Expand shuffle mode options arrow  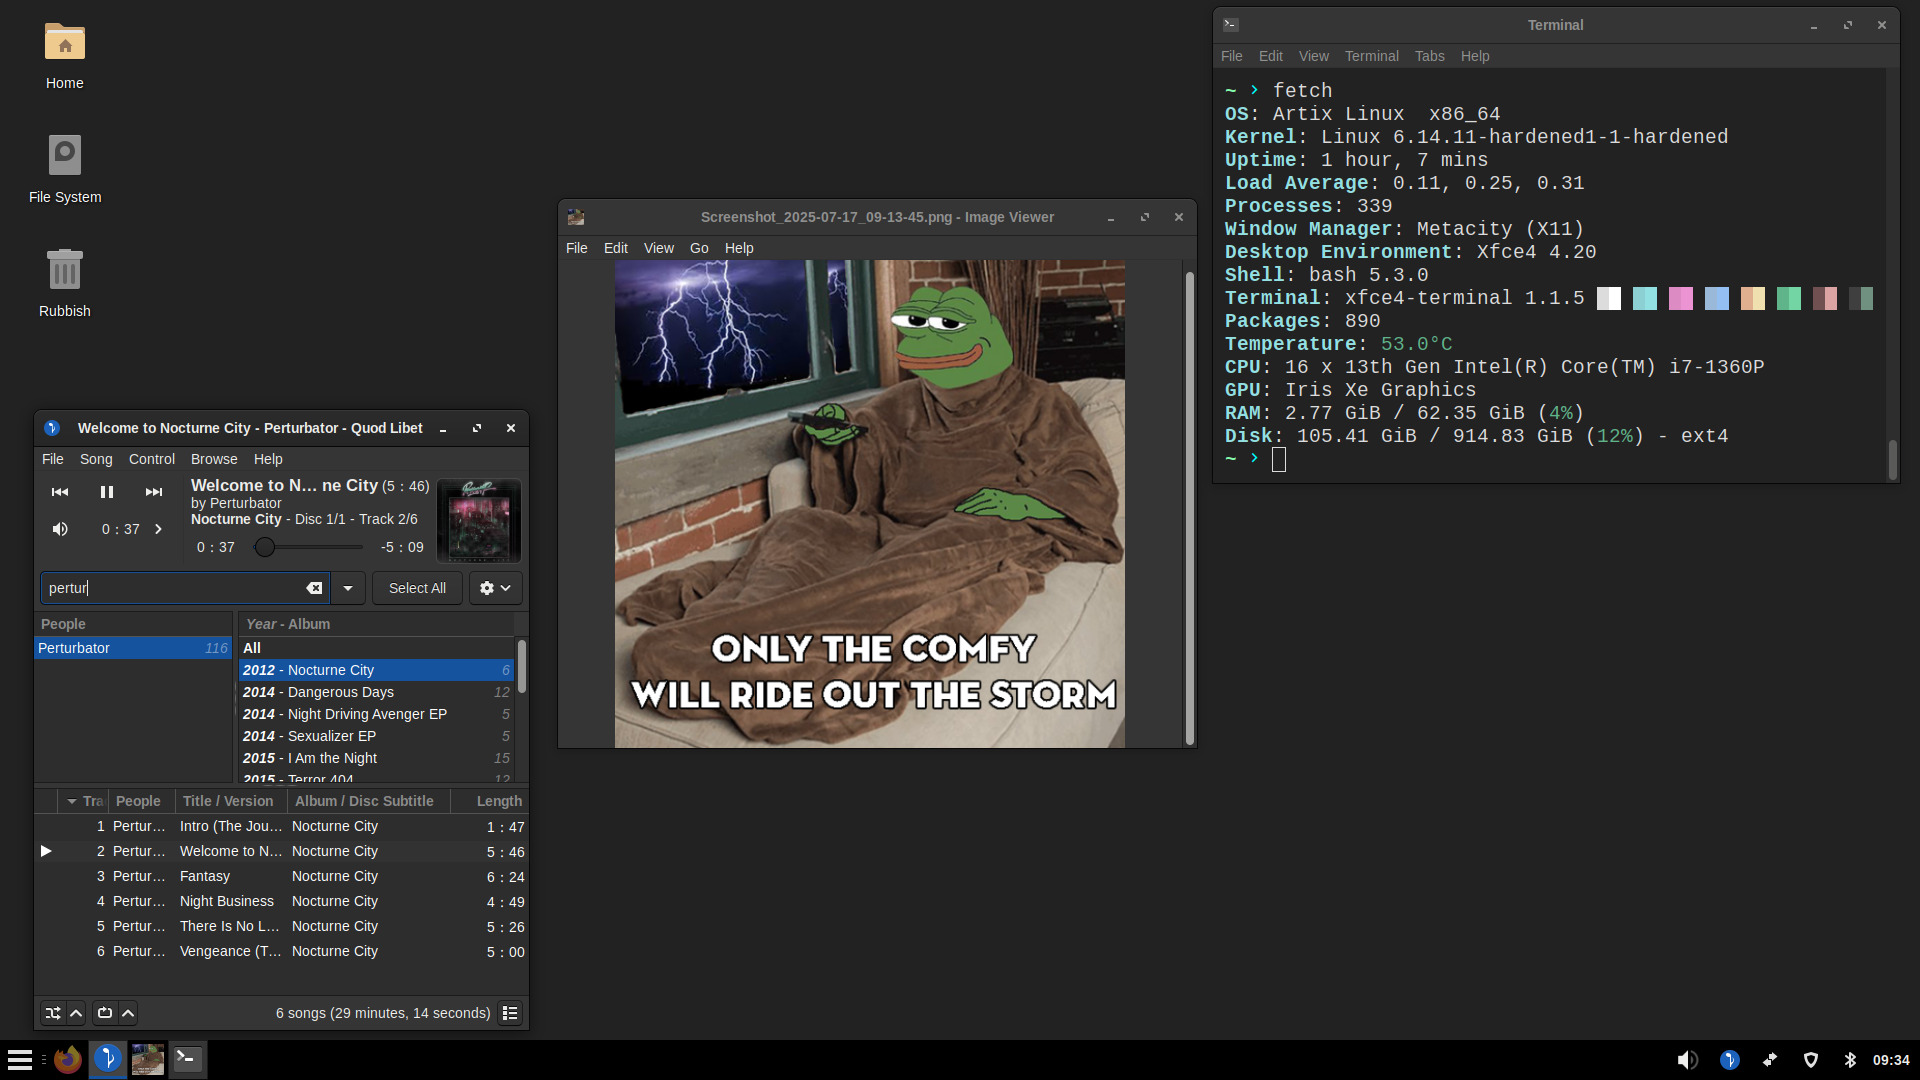pyautogui.click(x=76, y=1013)
